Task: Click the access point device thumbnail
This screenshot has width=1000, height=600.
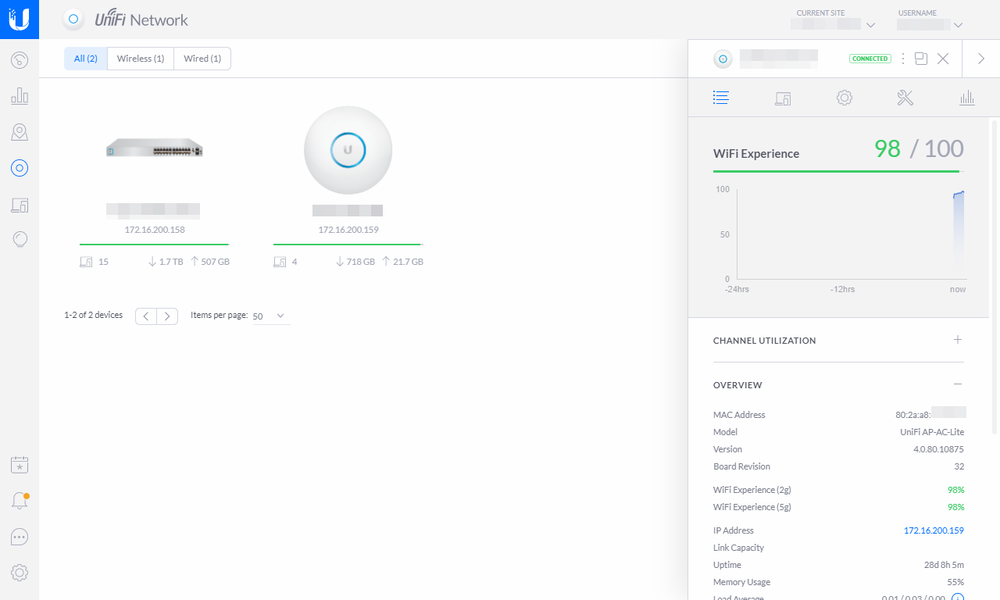Action: click(347, 150)
